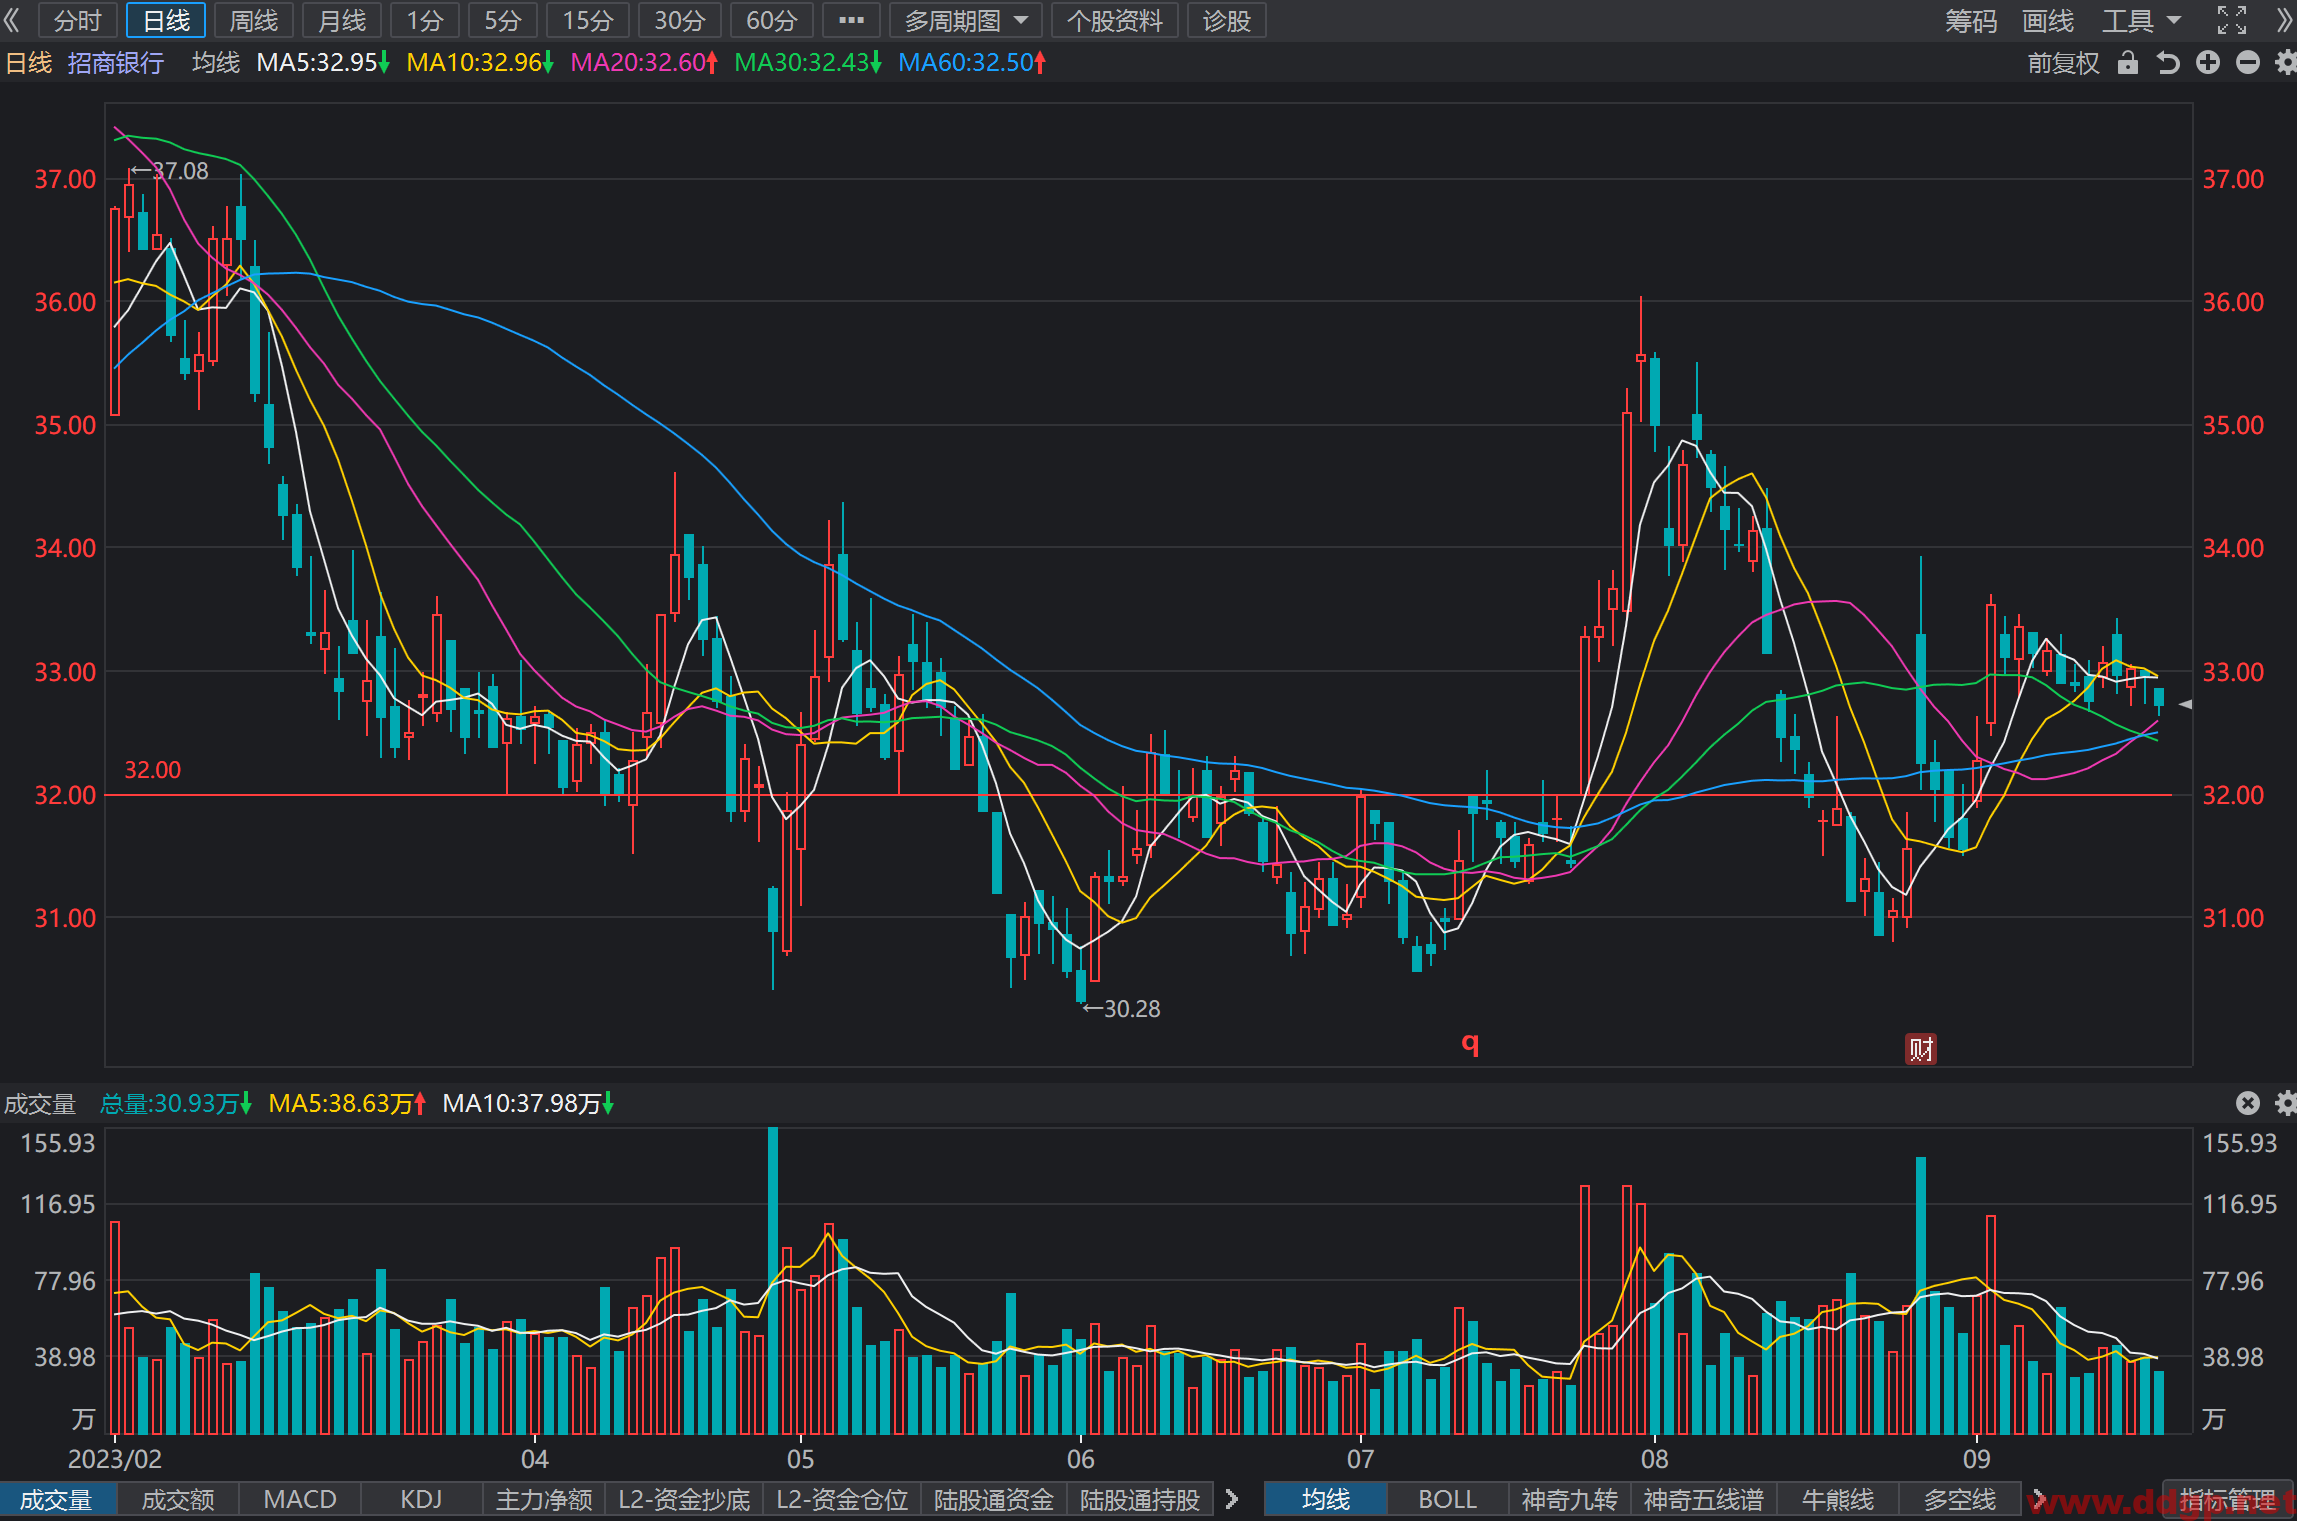Click the lock icon beside 前复权
This screenshot has height=1521, width=2297.
pos(2128,63)
